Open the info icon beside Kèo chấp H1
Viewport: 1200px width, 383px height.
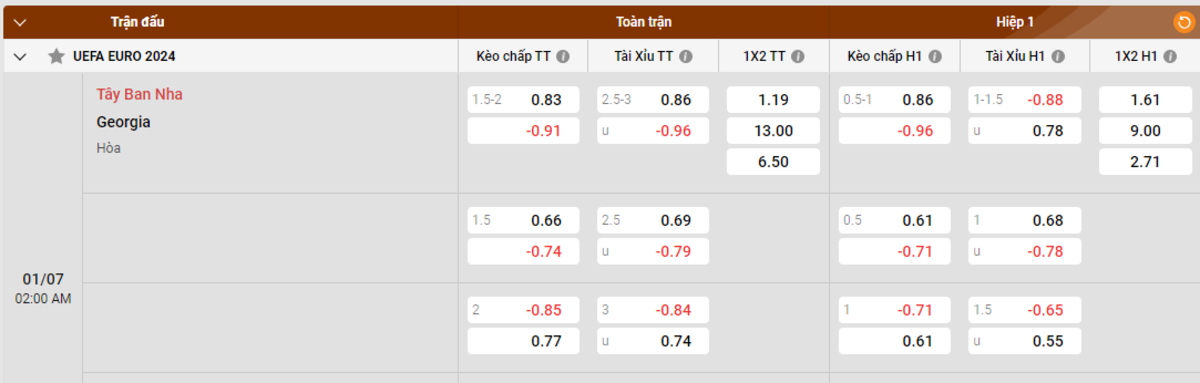coord(935,57)
